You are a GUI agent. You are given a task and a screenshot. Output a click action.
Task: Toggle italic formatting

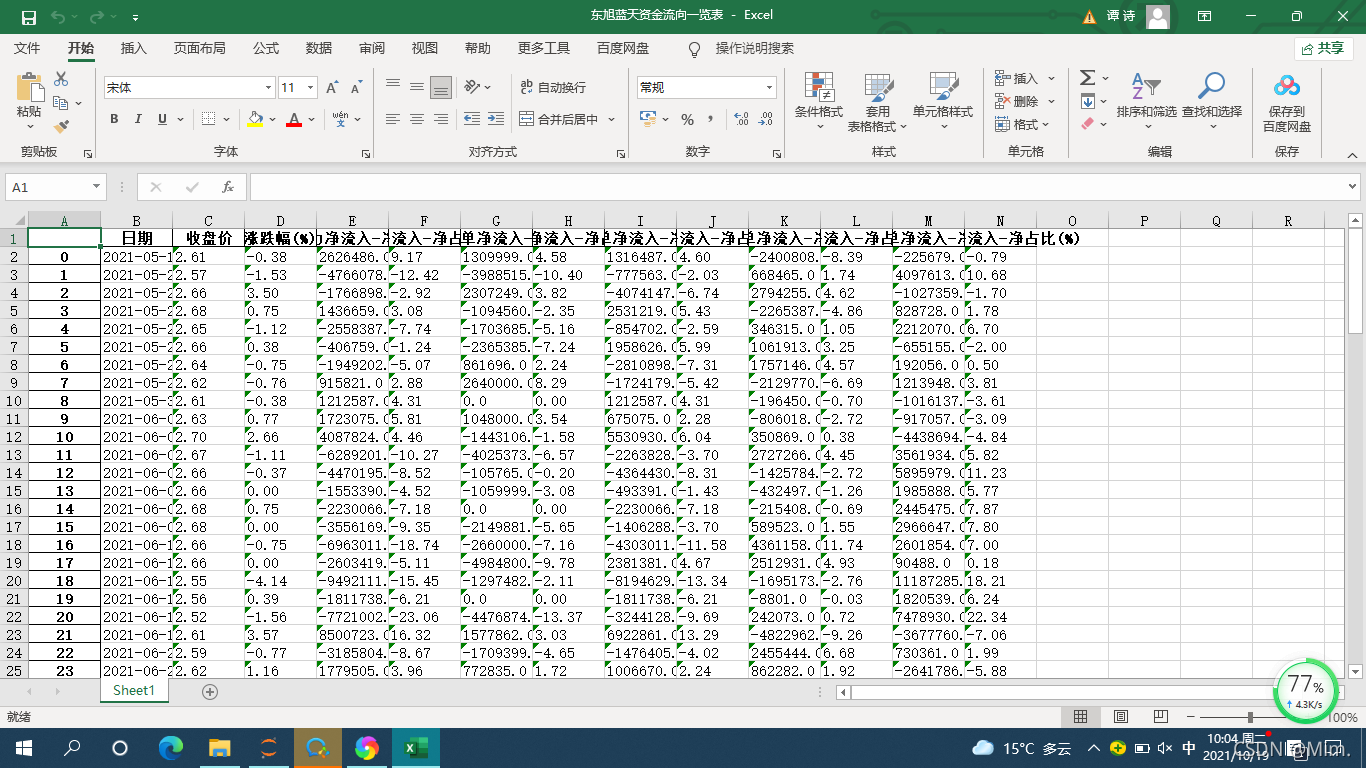(x=138, y=119)
